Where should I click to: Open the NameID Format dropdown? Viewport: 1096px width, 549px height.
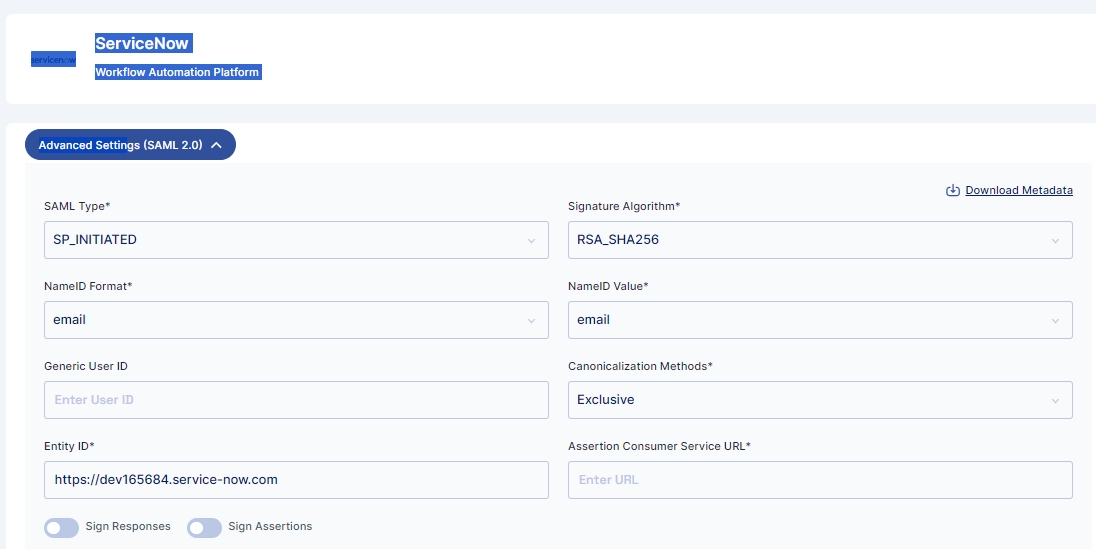point(296,320)
